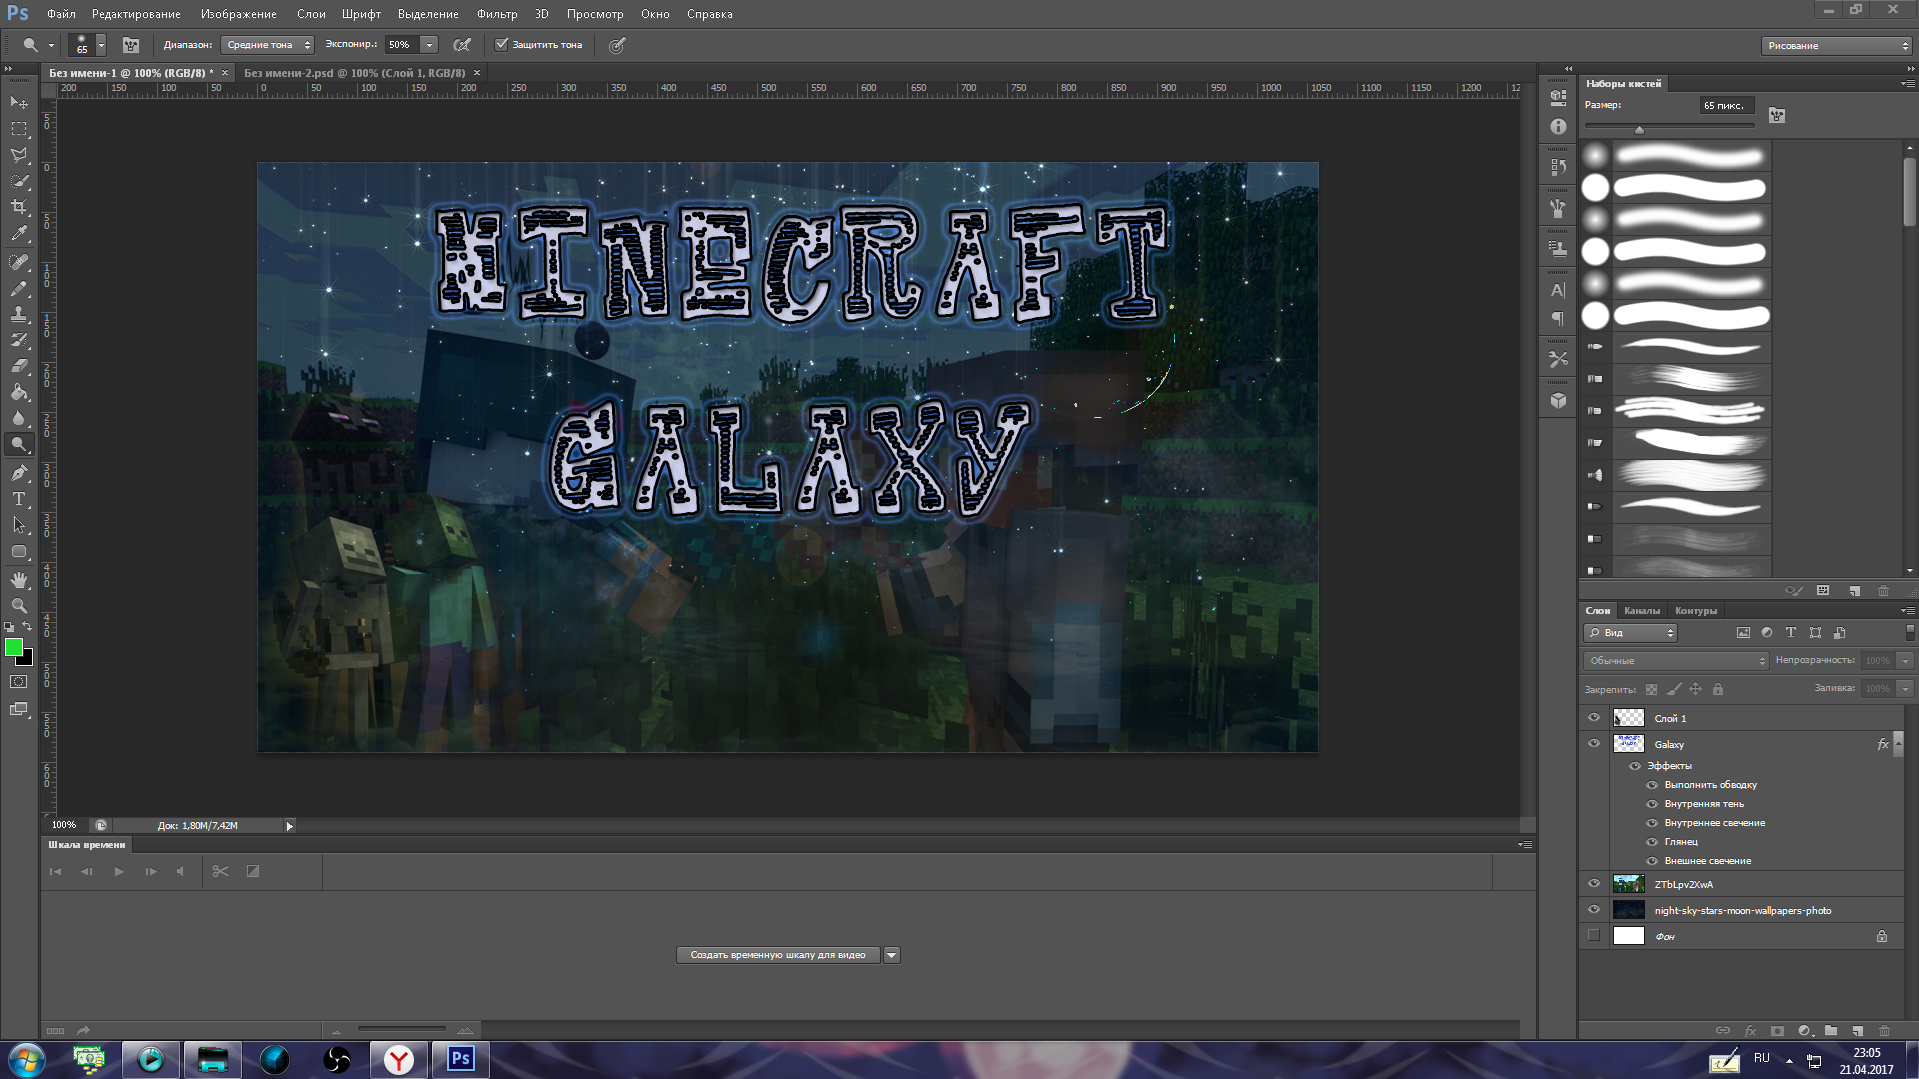Open the Заливка fill dropdown arrow
This screenshot has width=1919, height=1079.
[x=1905, y=689]
